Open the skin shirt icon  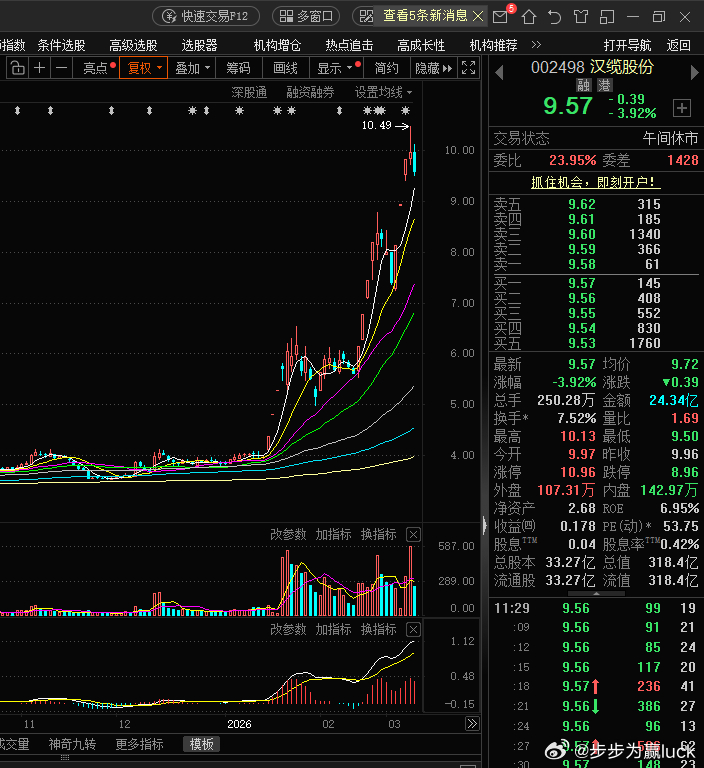581,17
